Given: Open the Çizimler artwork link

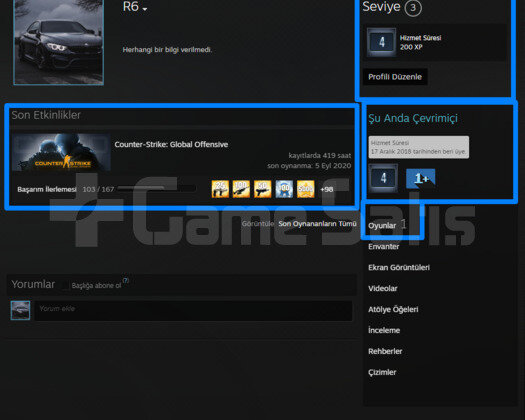Looking at the screenshot, I should pos(382,372).
